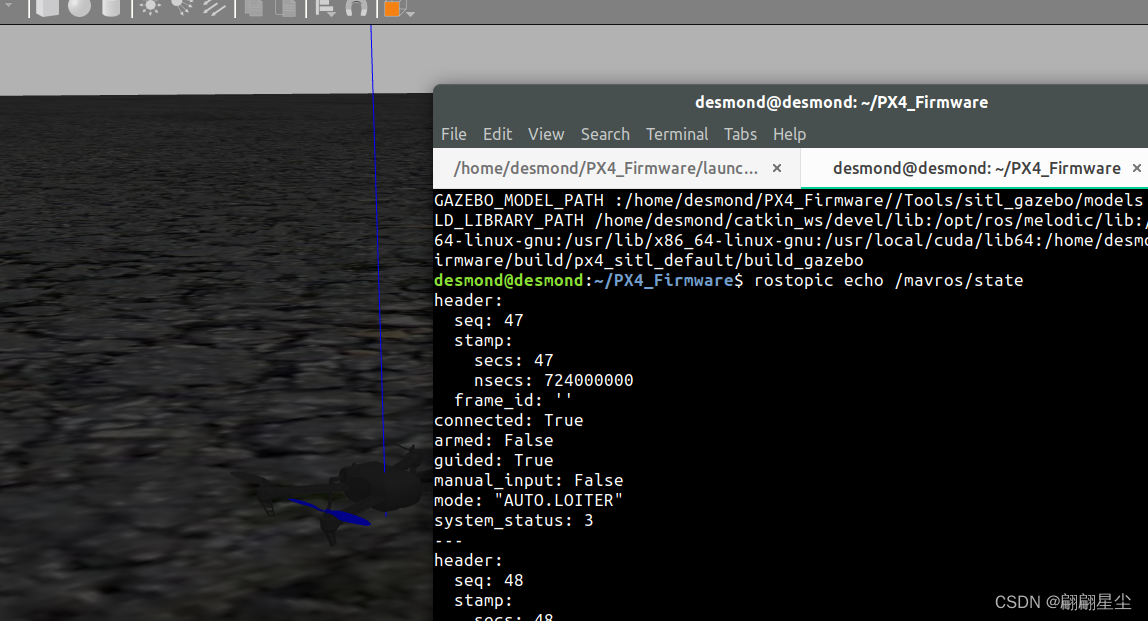1148x621 pixels.
Task: Click the 'connected: True' line
Action: tap(508, 420)
